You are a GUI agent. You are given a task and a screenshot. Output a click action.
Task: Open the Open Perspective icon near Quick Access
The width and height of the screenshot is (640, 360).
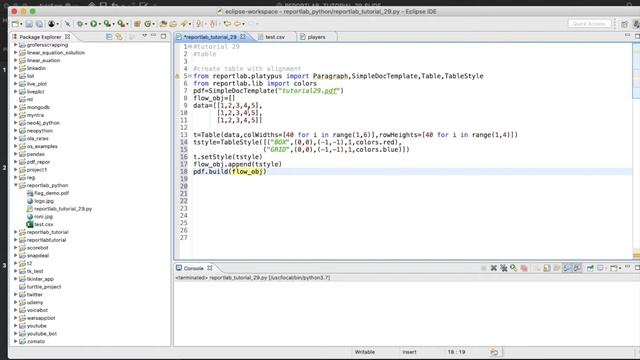click(624, 24)
